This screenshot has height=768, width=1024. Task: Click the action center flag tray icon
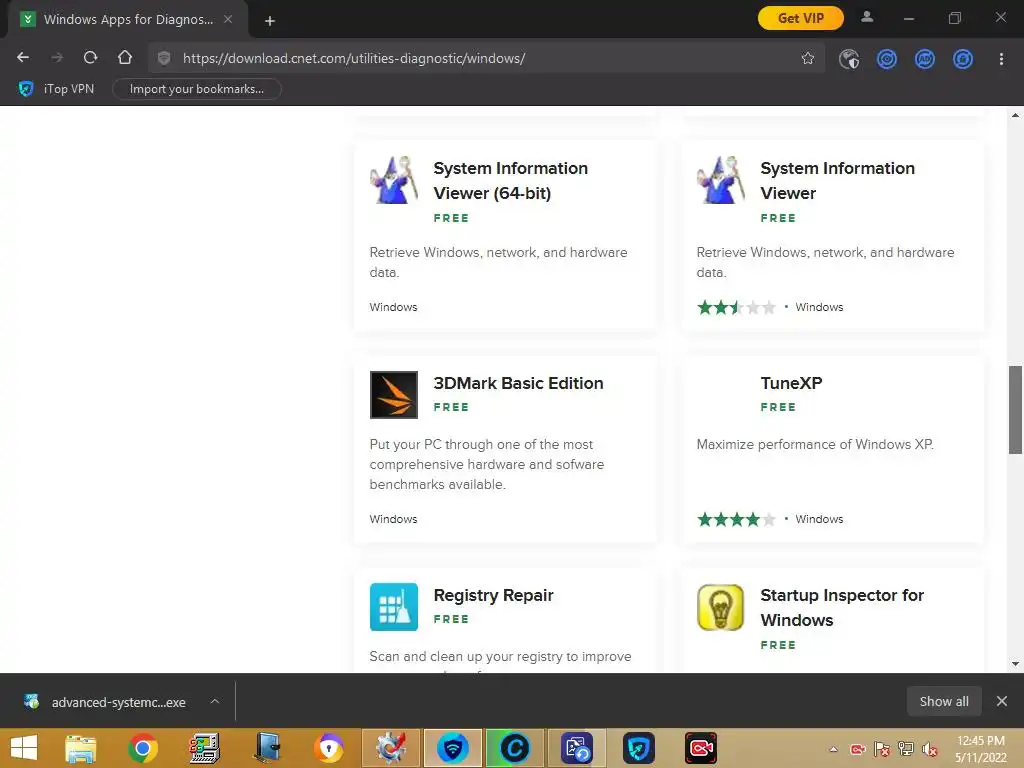click(x=882, y=749)
